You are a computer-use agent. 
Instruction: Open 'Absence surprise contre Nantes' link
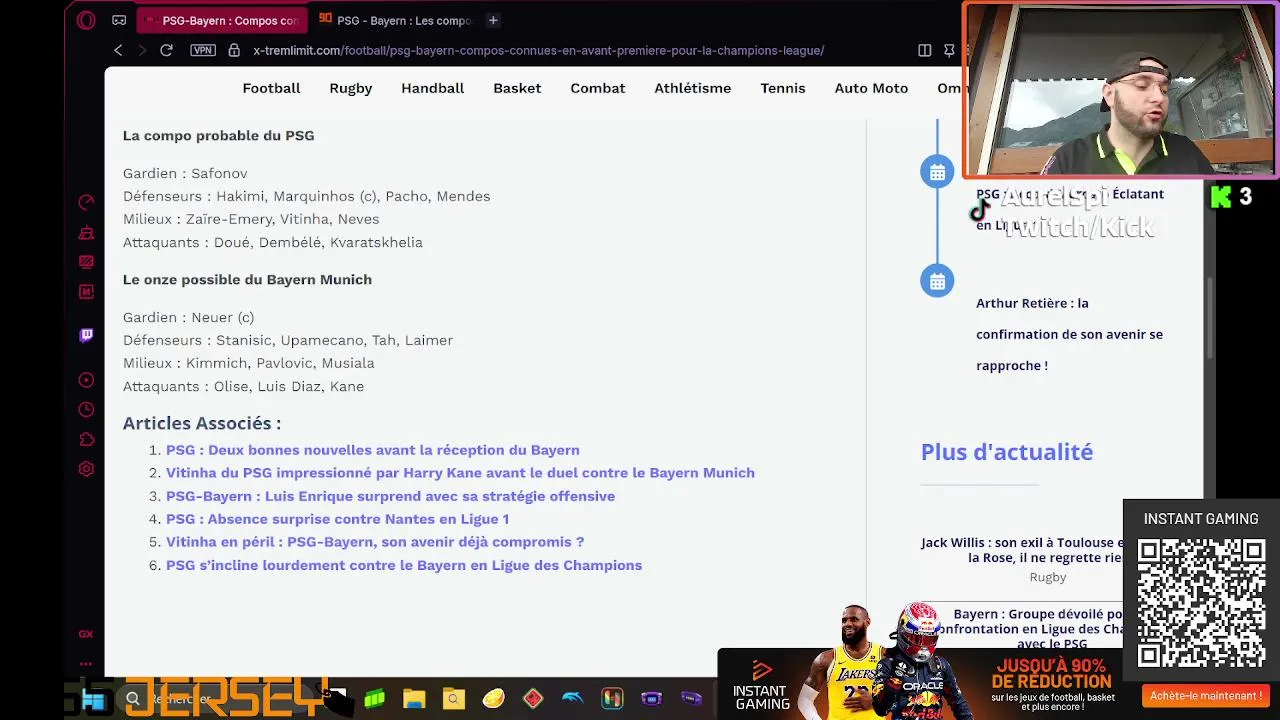[x=337, y=519]
